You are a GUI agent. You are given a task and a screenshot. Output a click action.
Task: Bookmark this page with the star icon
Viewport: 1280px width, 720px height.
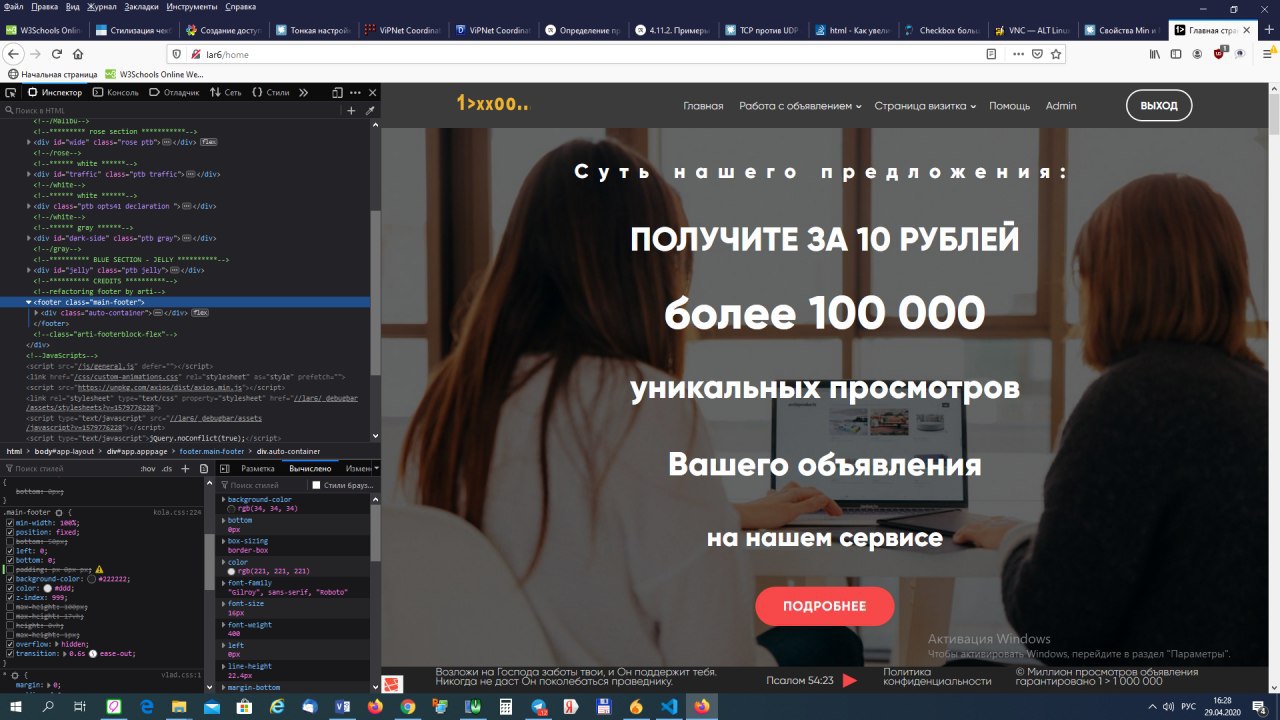1055,54
